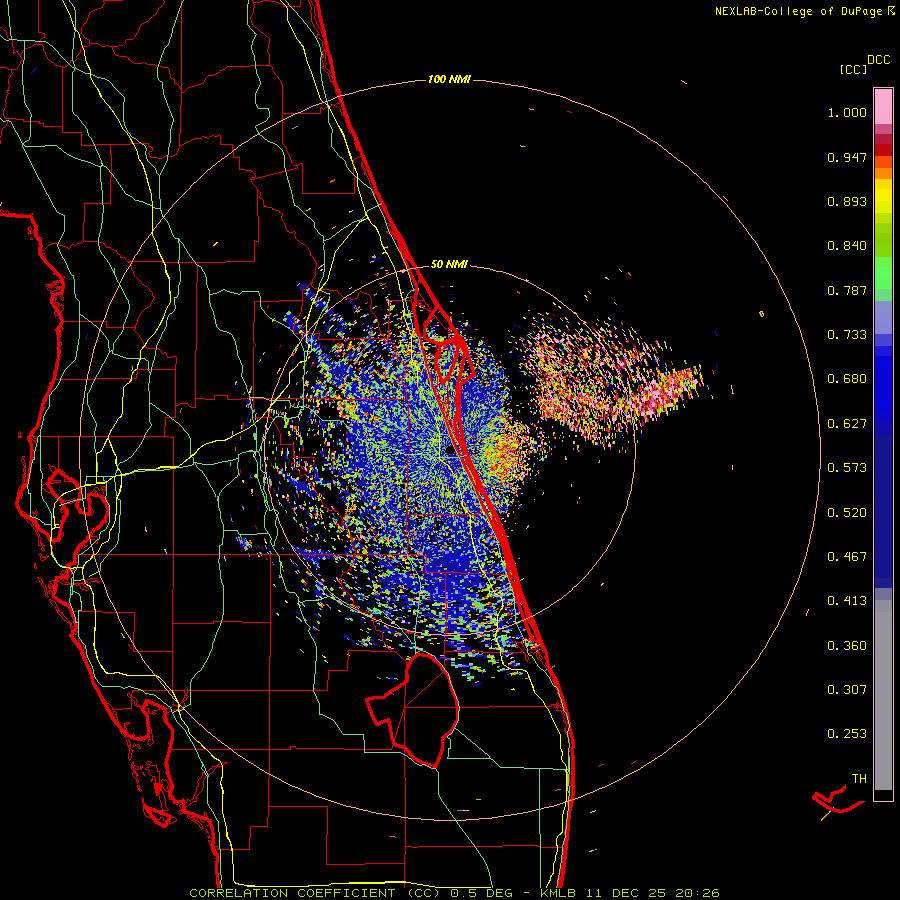The width and height of the screenshot is (900, 900).
Task: Click the [CC] units label
Action: point(853,69)
